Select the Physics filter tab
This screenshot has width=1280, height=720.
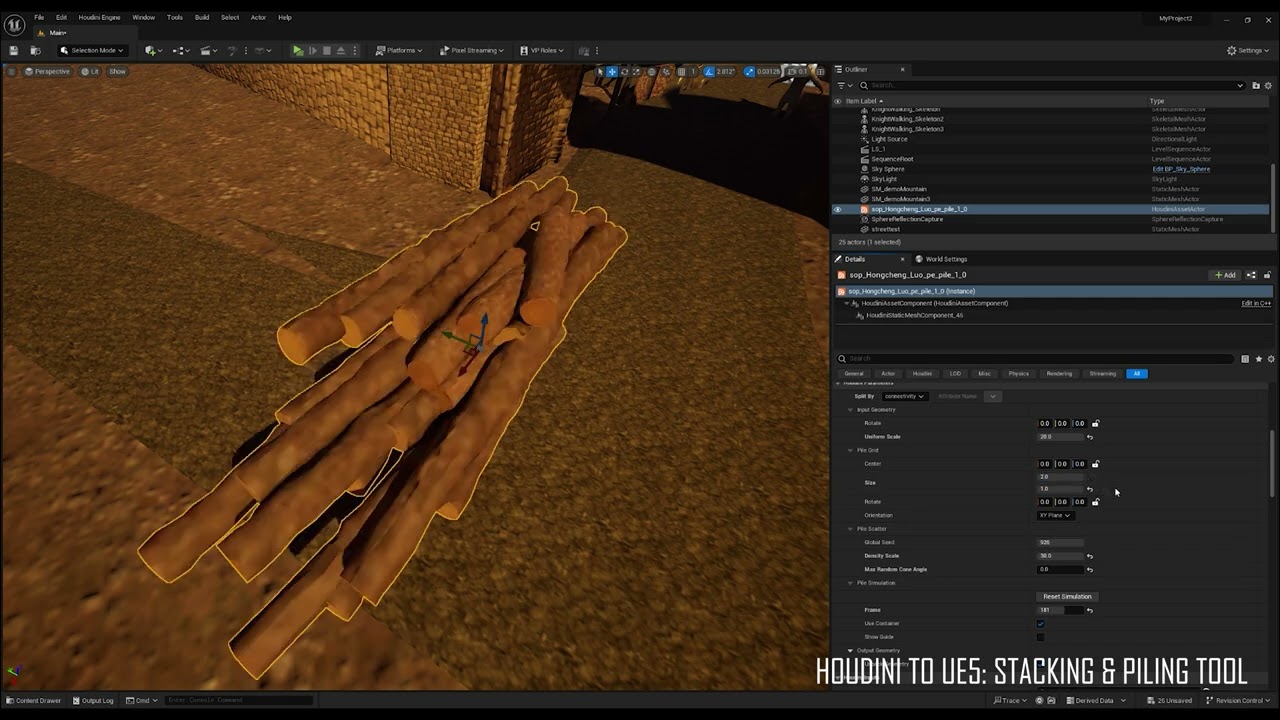coord(1018,374)
